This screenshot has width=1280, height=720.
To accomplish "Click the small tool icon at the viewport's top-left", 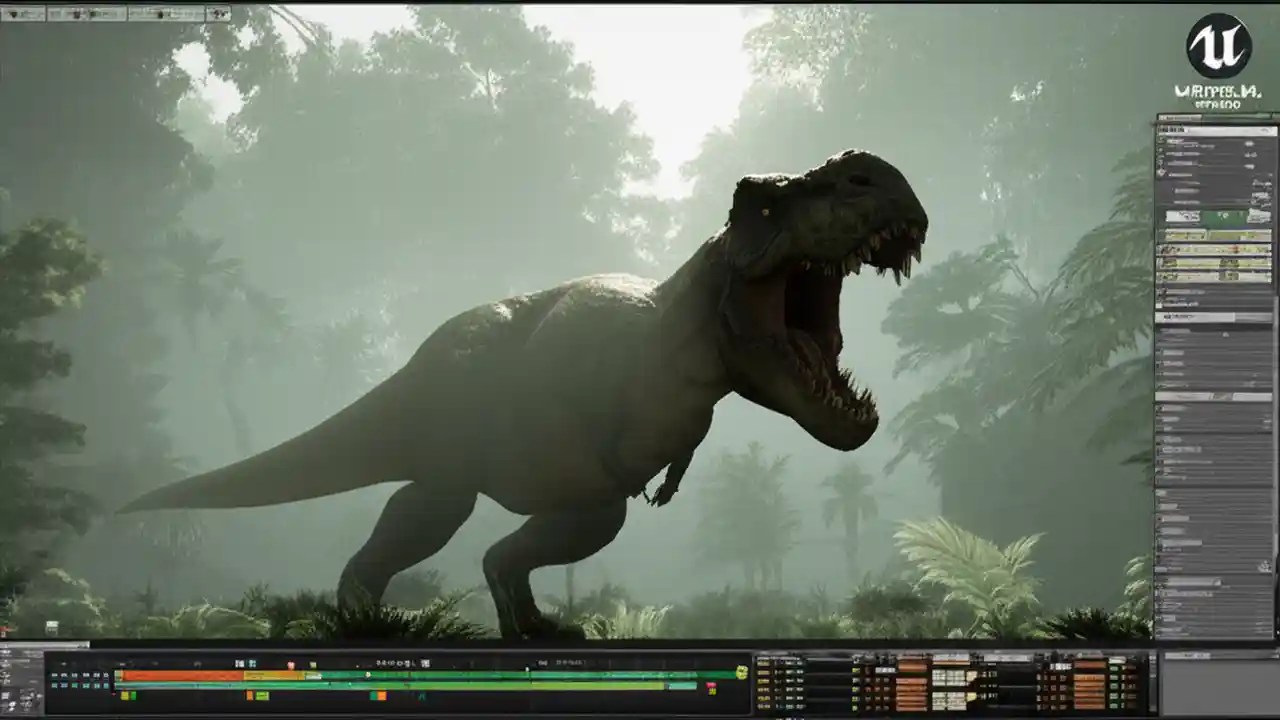I will click(x=13, y=14).
